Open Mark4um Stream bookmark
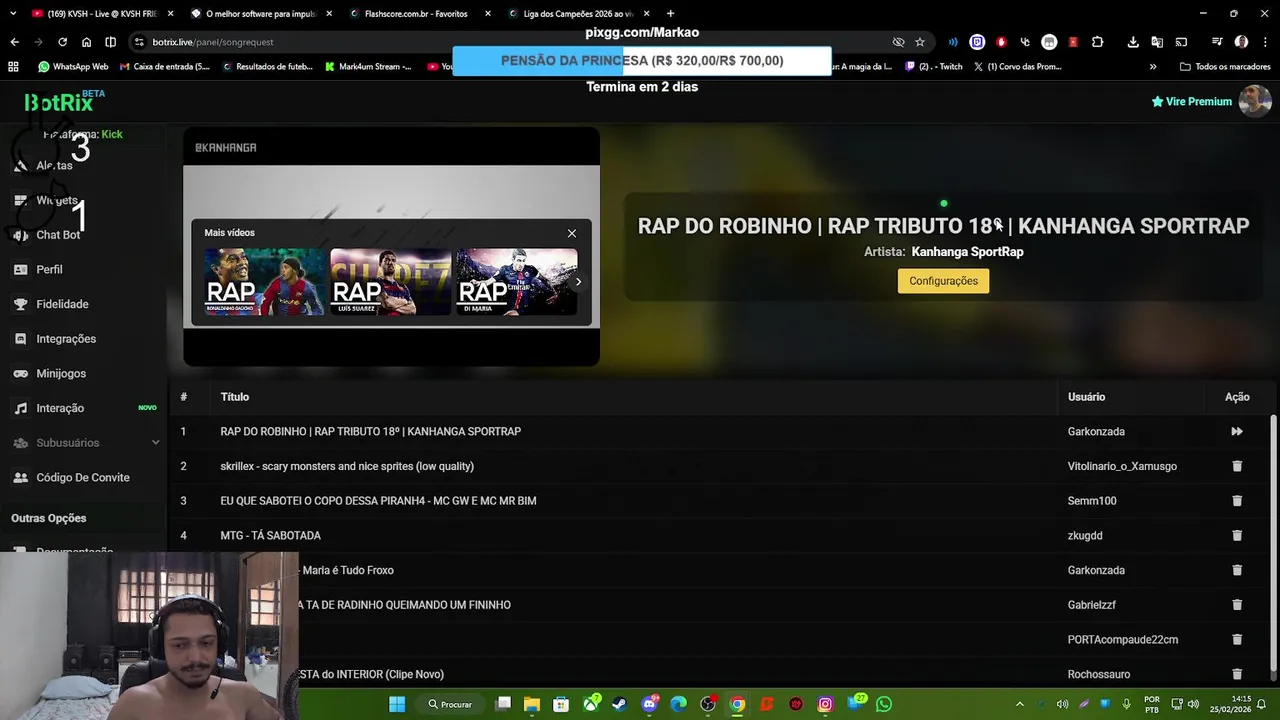The height and width of the screenshot is (720, 1280). (x=368, y=67)
